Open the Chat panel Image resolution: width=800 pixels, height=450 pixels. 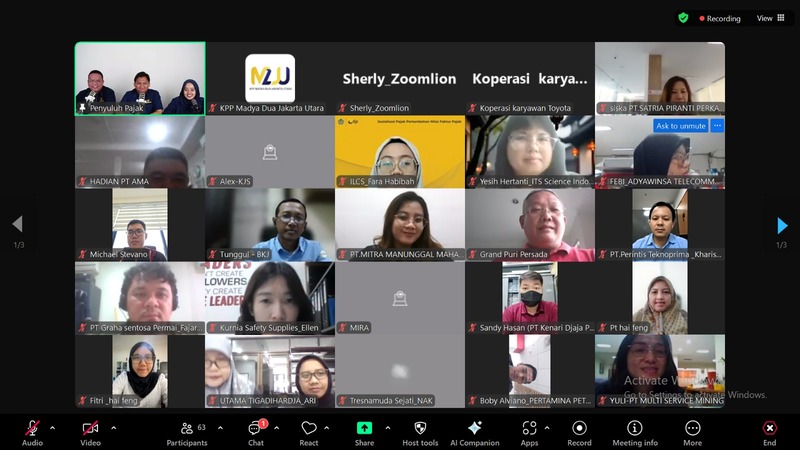254,430
